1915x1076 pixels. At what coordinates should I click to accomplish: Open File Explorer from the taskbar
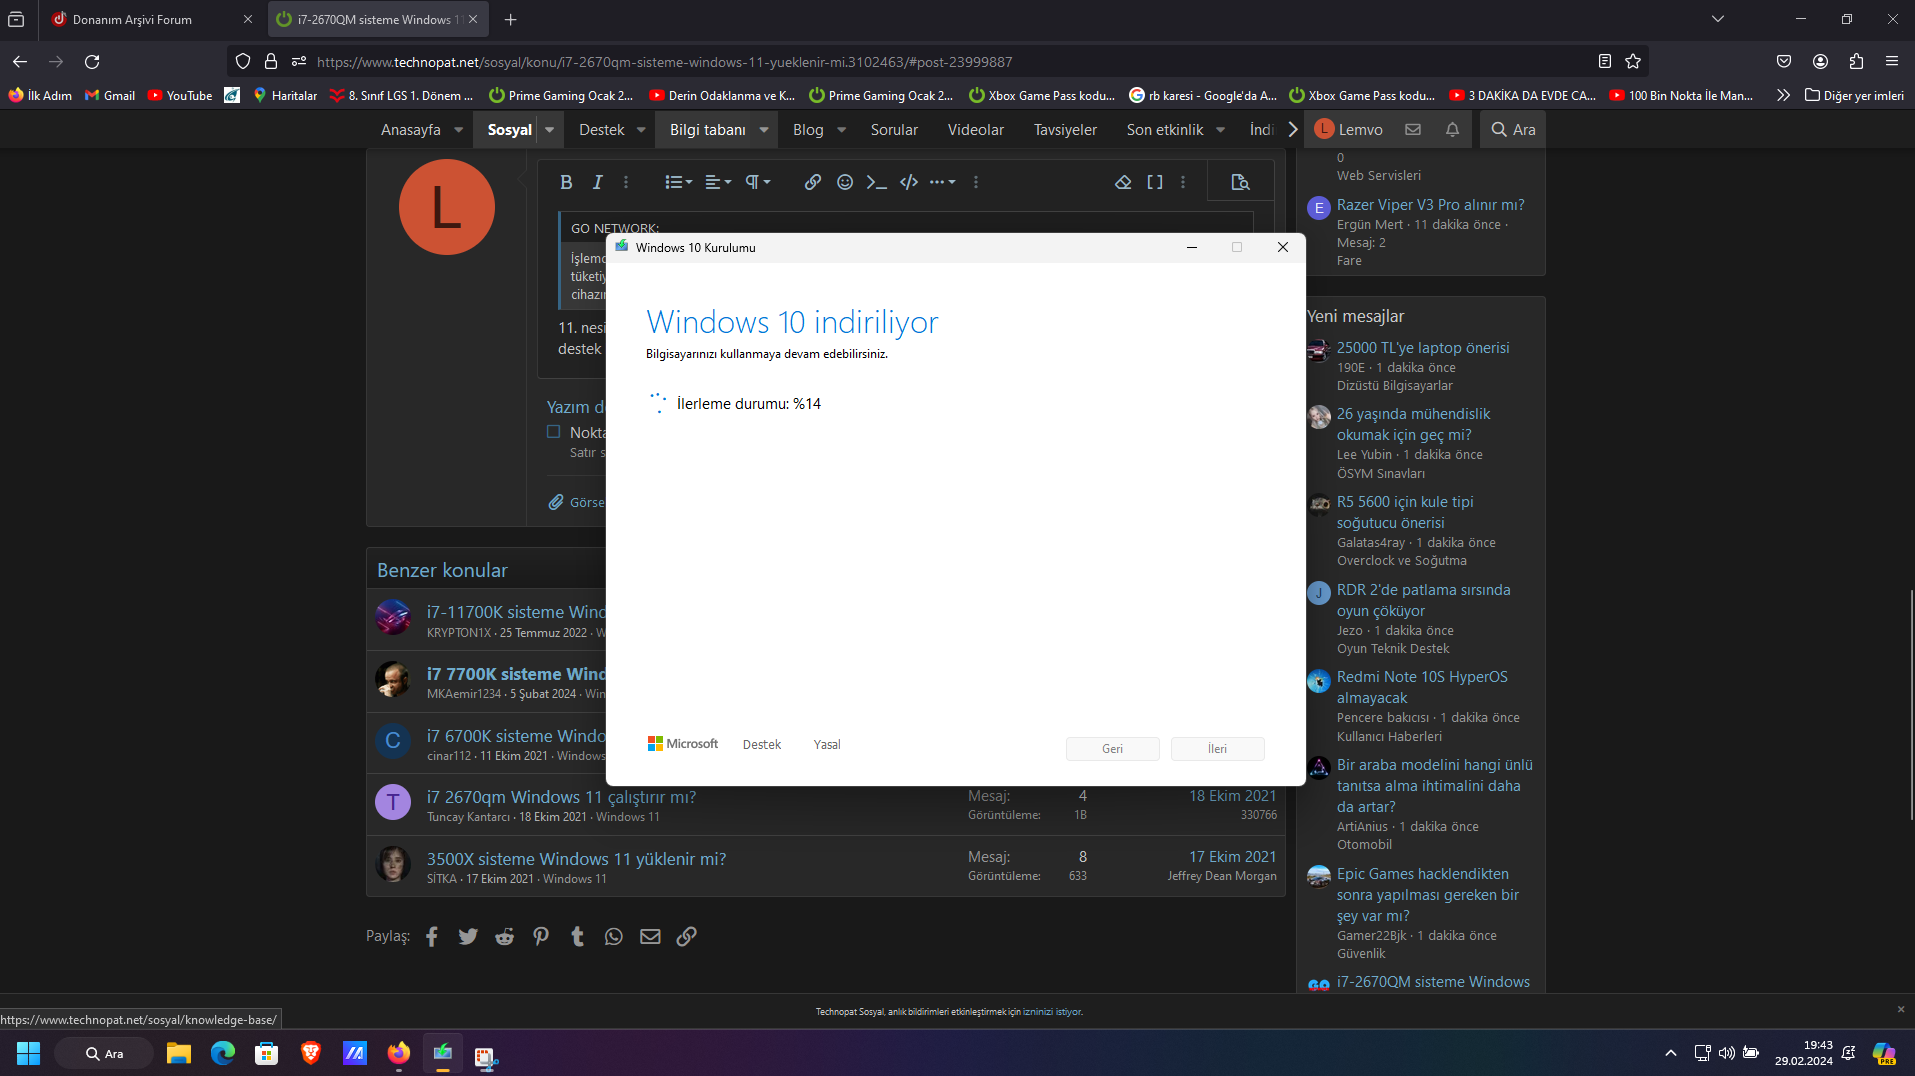[x=179, y=1053]
